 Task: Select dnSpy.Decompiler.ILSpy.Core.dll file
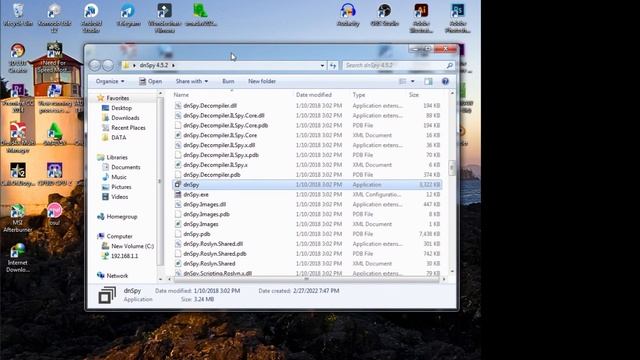pos(224,116)
